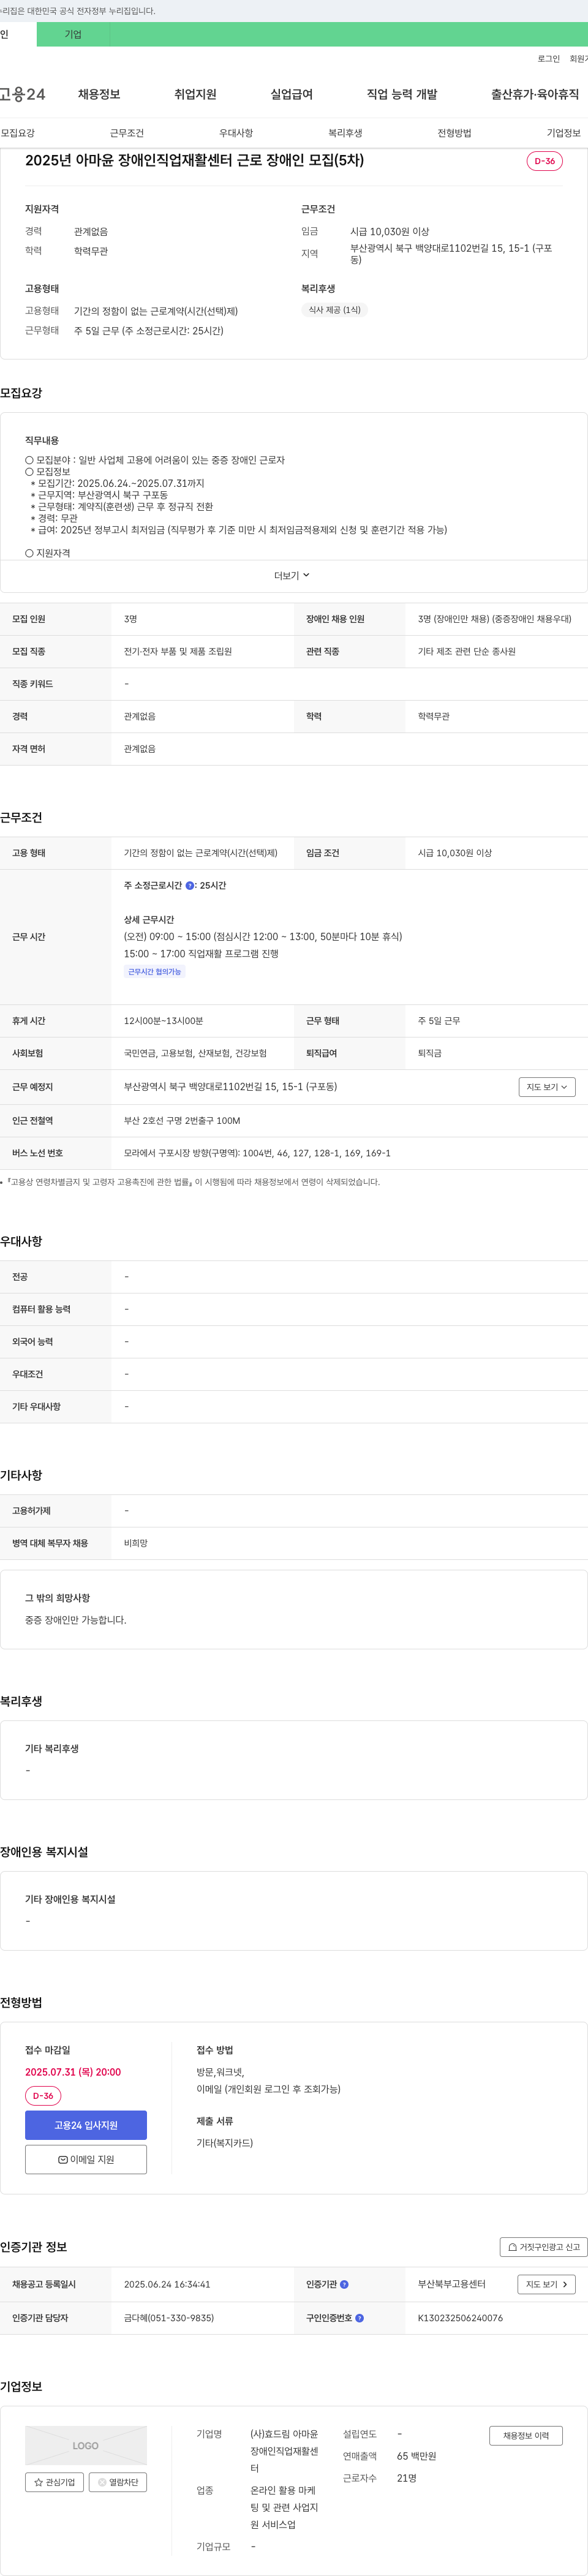Click certification number K130232506240076
Viewport: 588px width, 2576px height.
(460, 2317)
